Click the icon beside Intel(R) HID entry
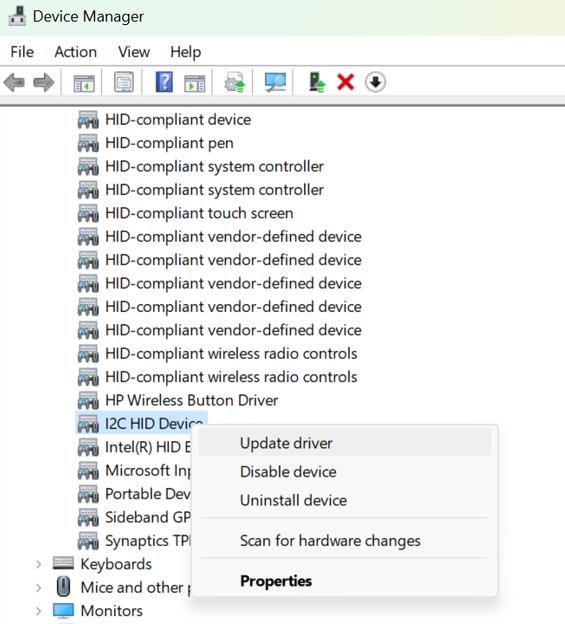Image resolution: width=565 pixels, height=624 pixels. coord(88,447)
